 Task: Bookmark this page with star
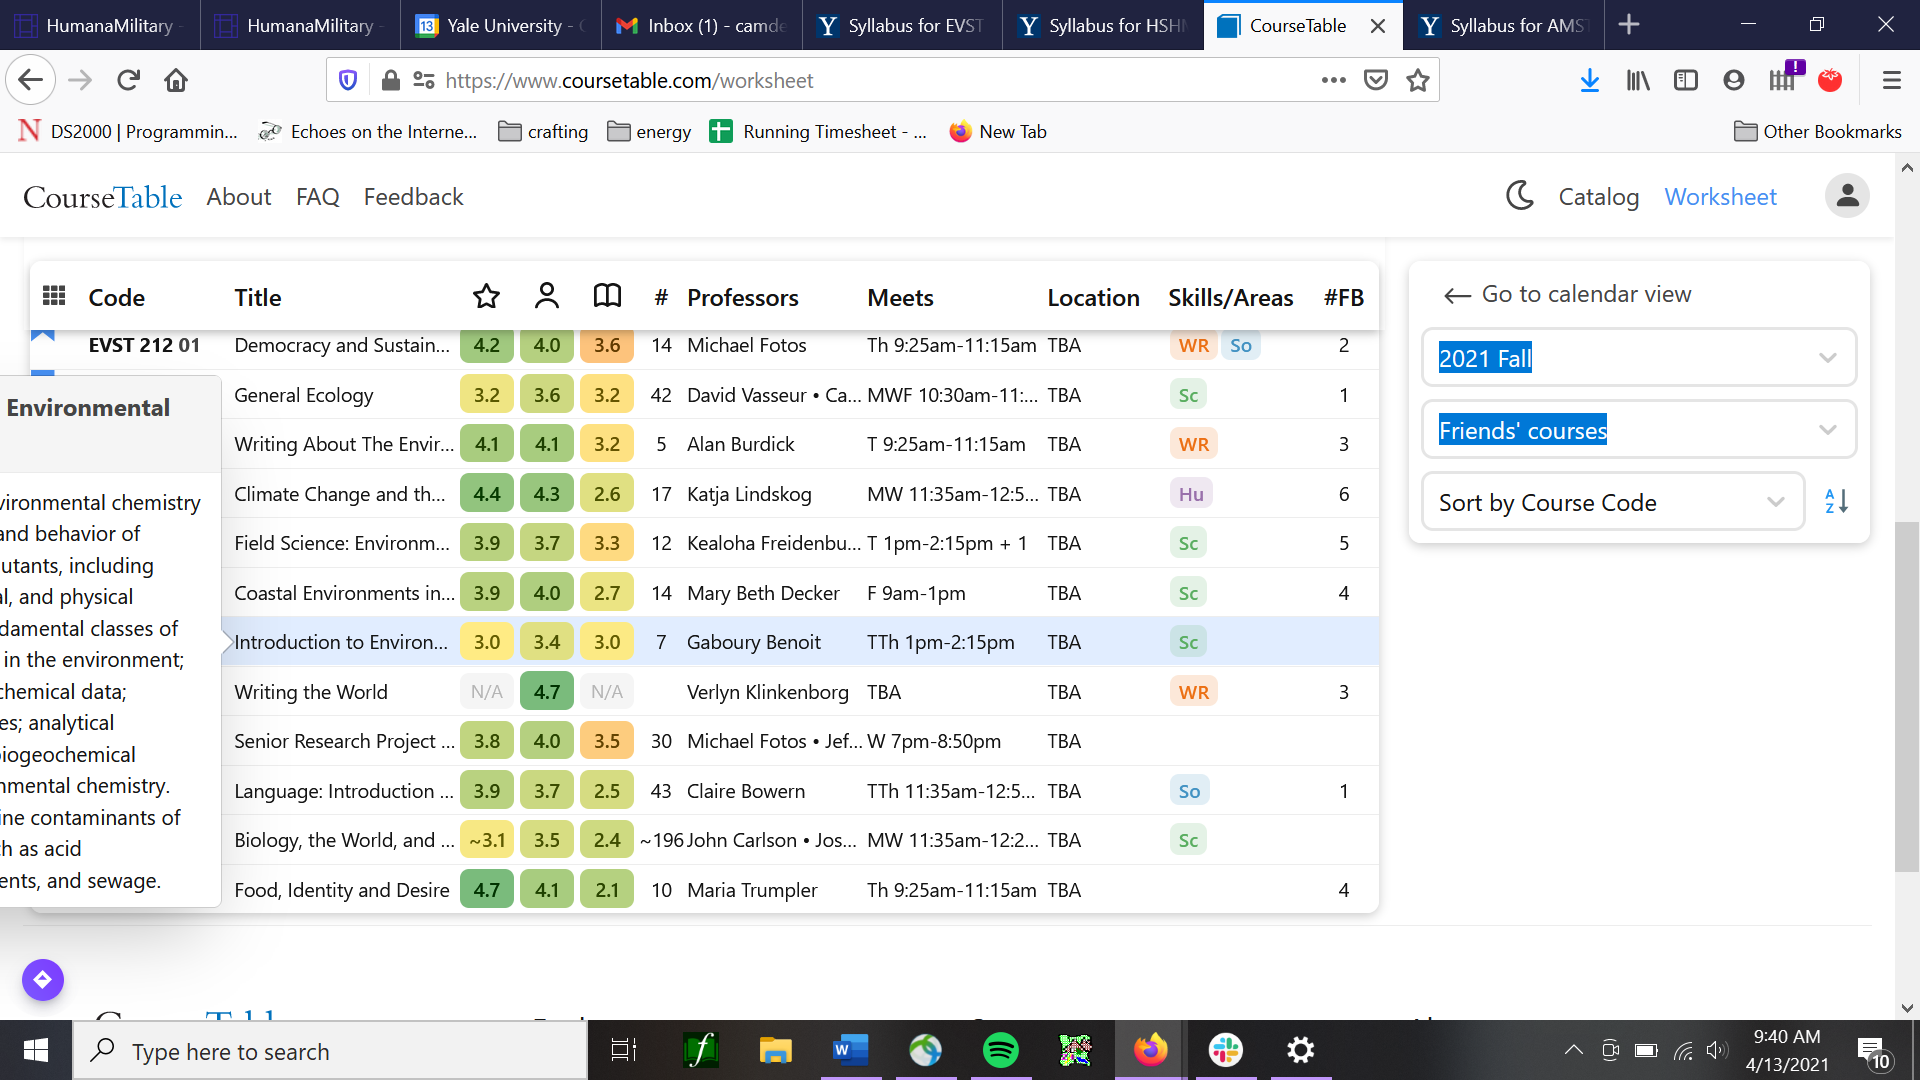[1418, 80]
